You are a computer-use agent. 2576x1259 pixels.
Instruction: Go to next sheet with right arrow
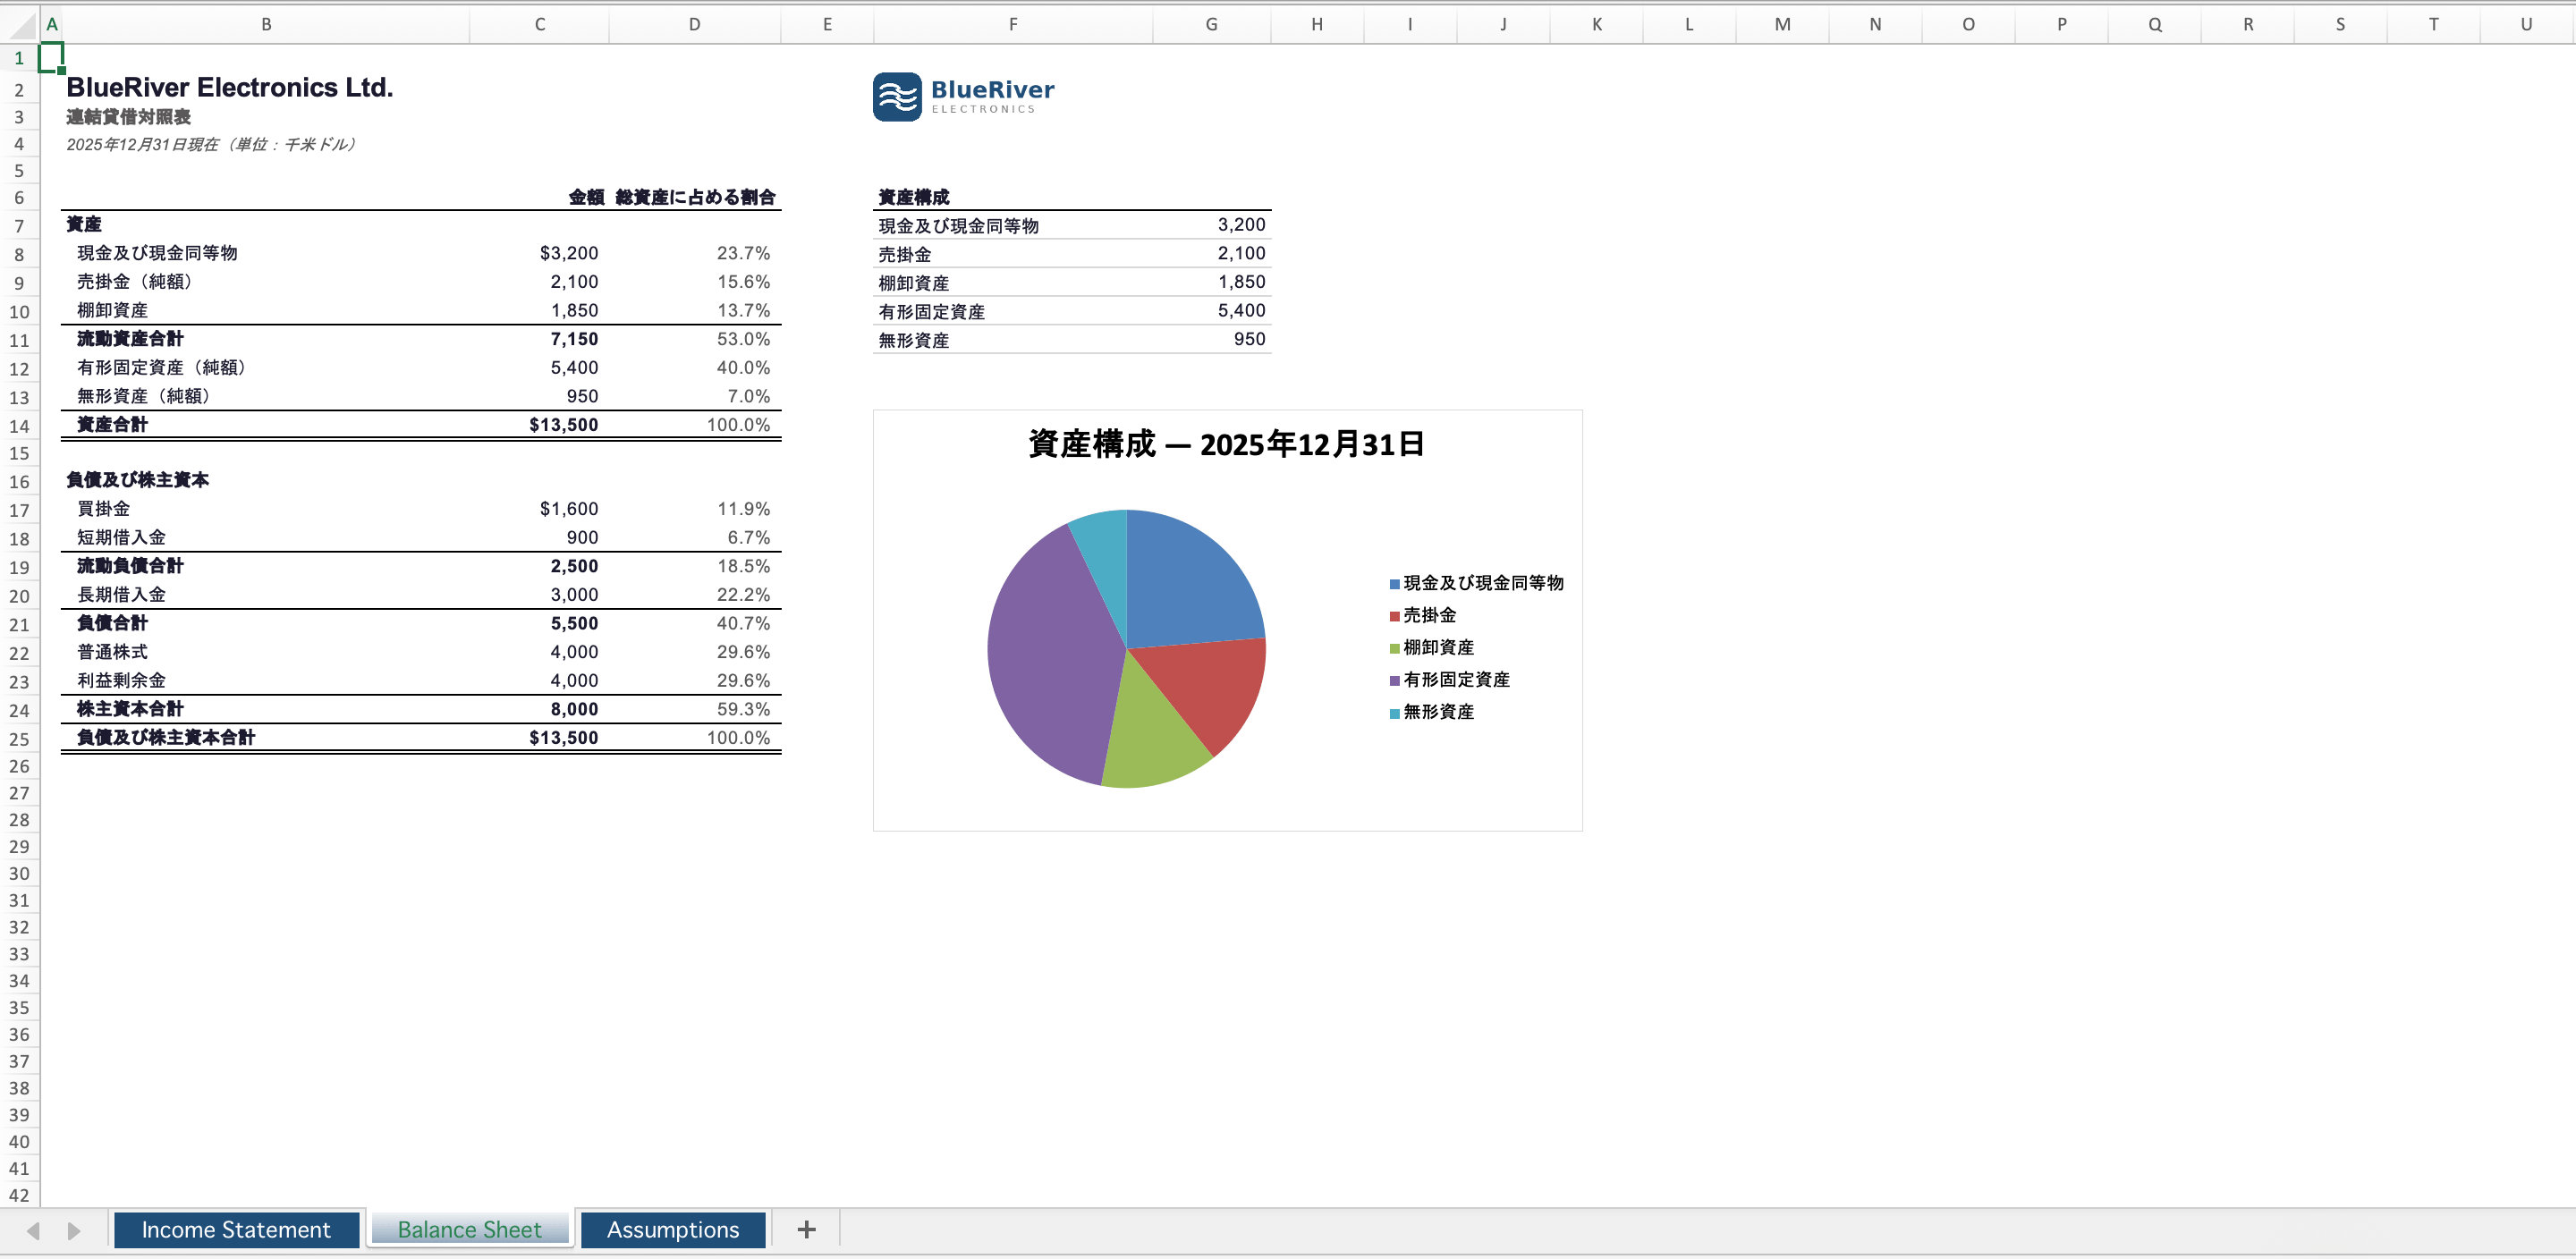pos(73,1230)
